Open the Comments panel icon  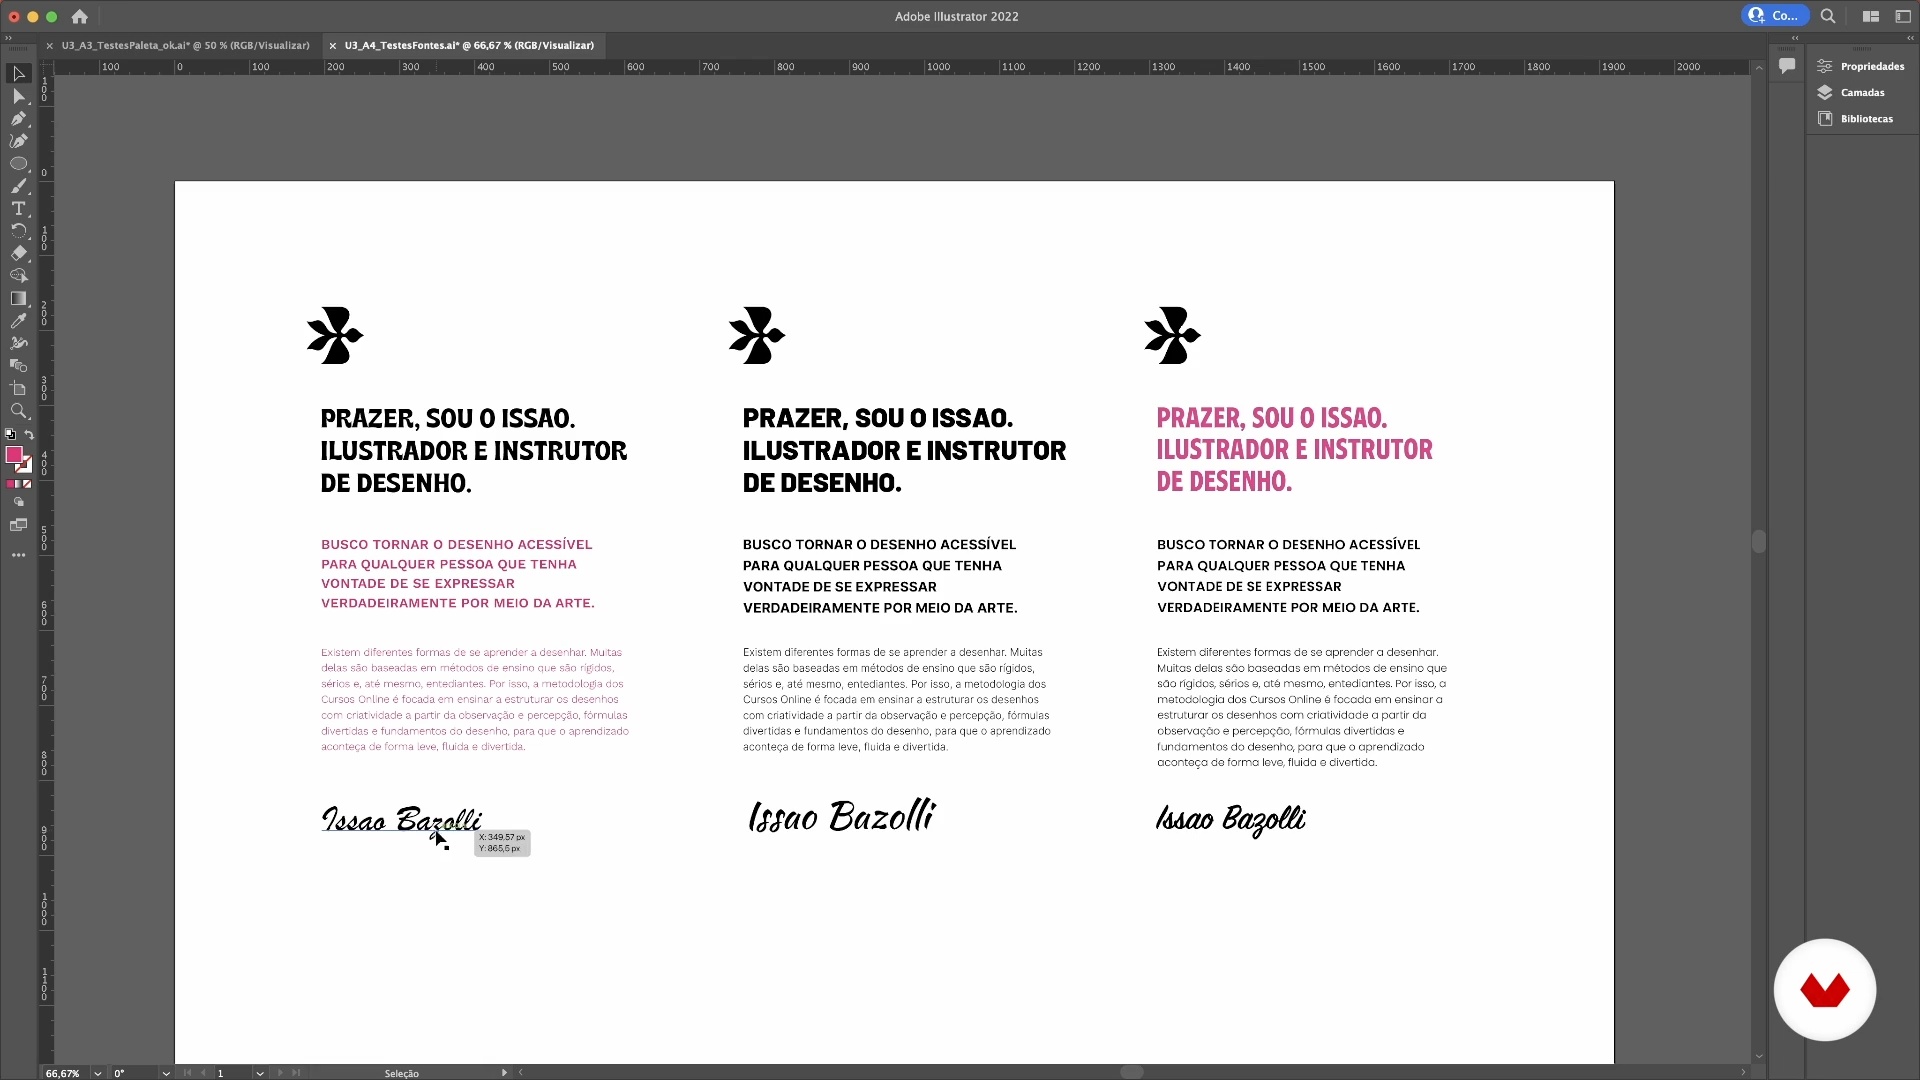1787,66
